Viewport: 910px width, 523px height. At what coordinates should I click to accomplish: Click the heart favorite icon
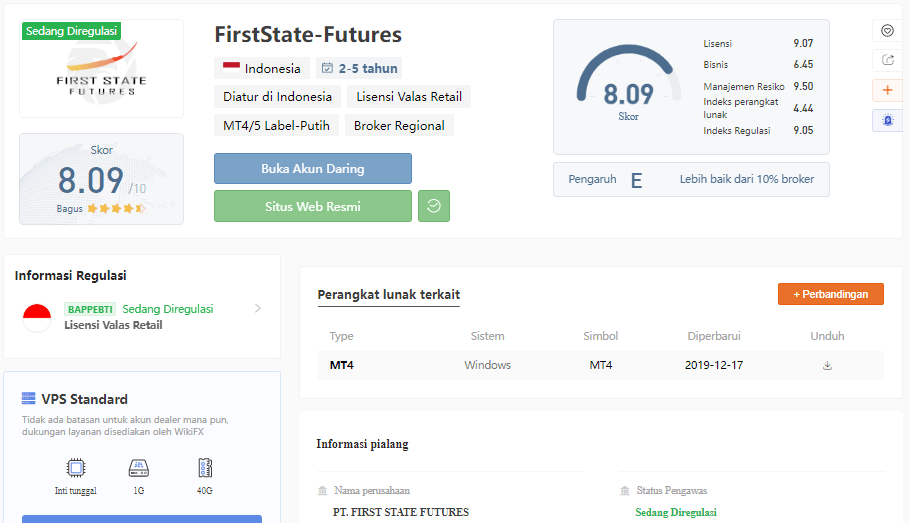(887, 31)
